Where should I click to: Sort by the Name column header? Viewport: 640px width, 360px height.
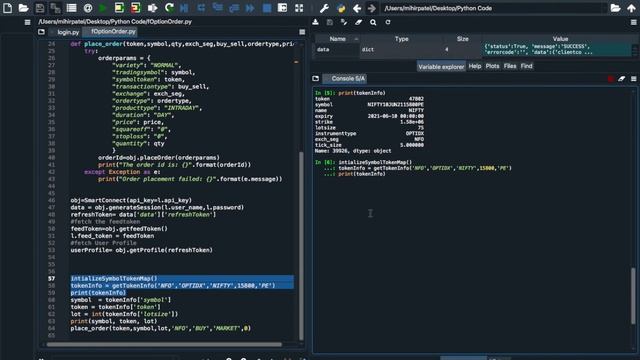click(x=338, y=39)
